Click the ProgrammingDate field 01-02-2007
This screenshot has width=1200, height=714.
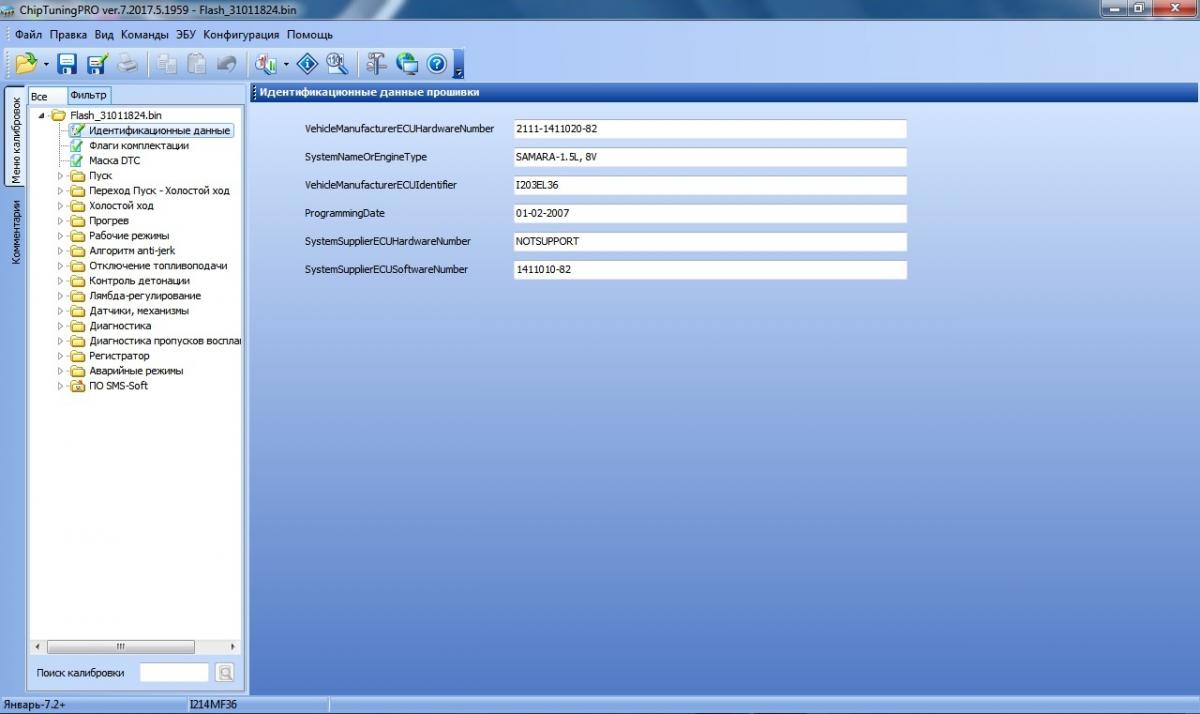[x=709, y=213]
